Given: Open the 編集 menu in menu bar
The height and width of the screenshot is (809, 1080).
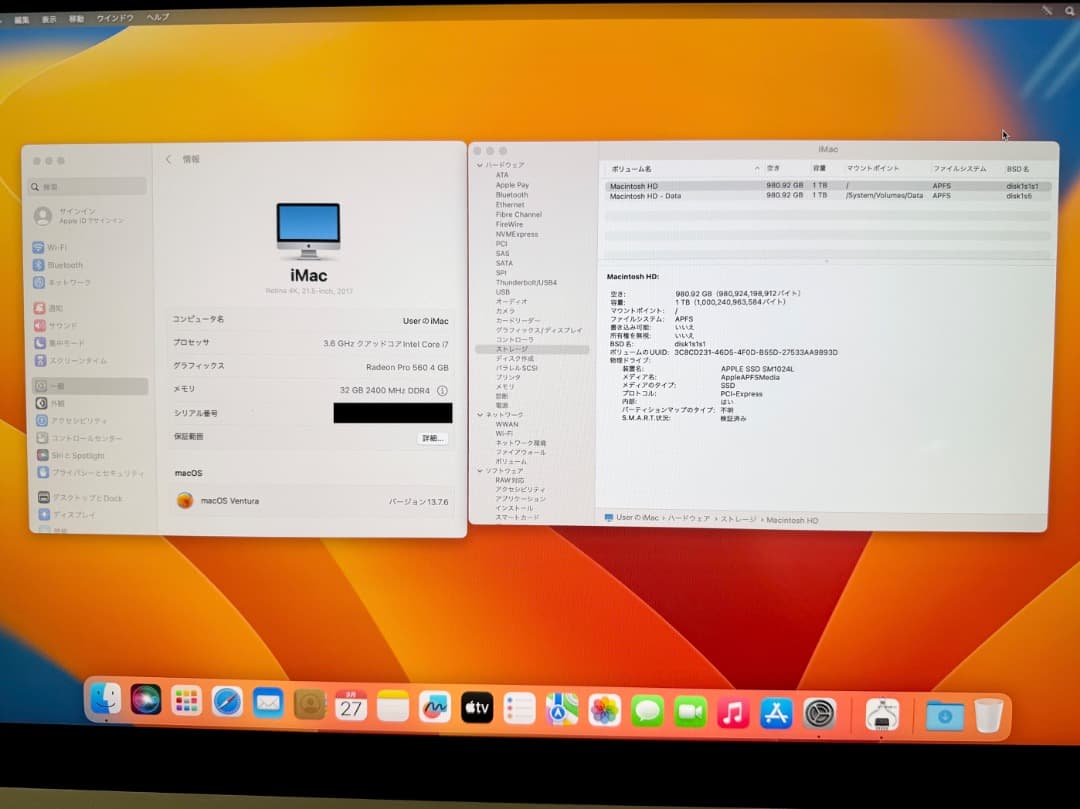Looking at the screenshot, I should 22,20.
